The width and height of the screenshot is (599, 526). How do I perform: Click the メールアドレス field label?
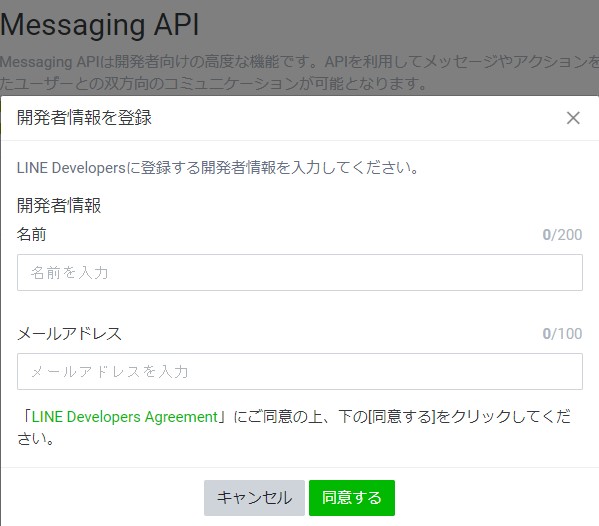click(70, 333)
